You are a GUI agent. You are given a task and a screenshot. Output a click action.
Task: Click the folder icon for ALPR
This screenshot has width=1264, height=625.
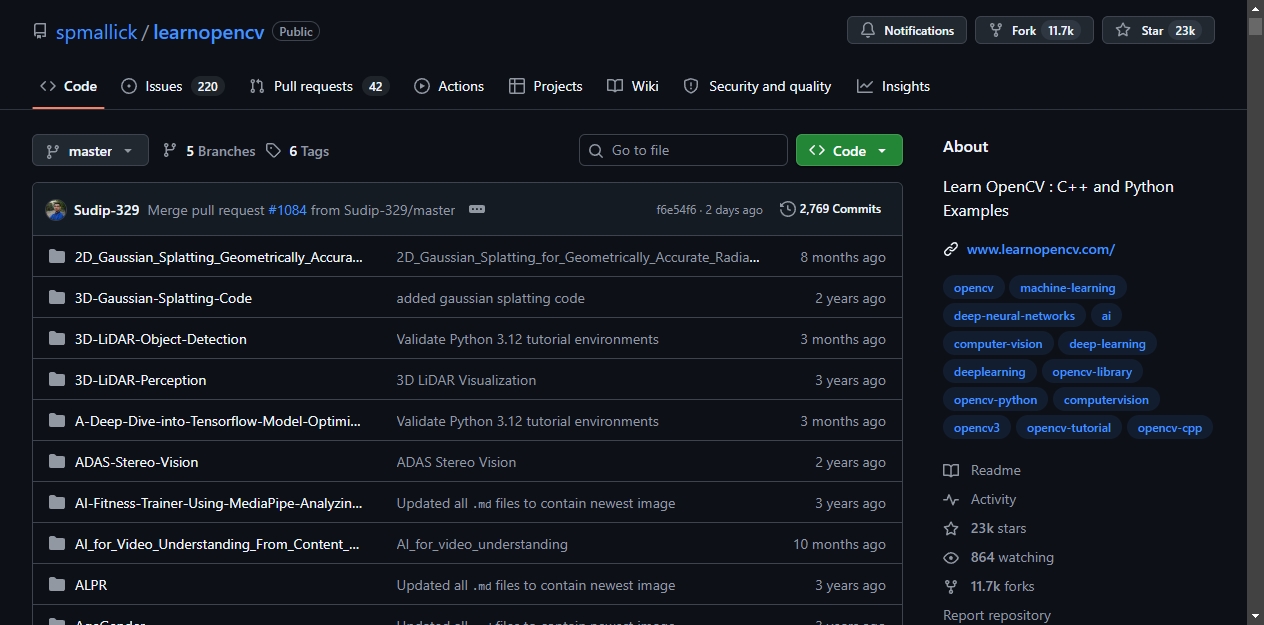pyautogui.click(x=57, y=585)
